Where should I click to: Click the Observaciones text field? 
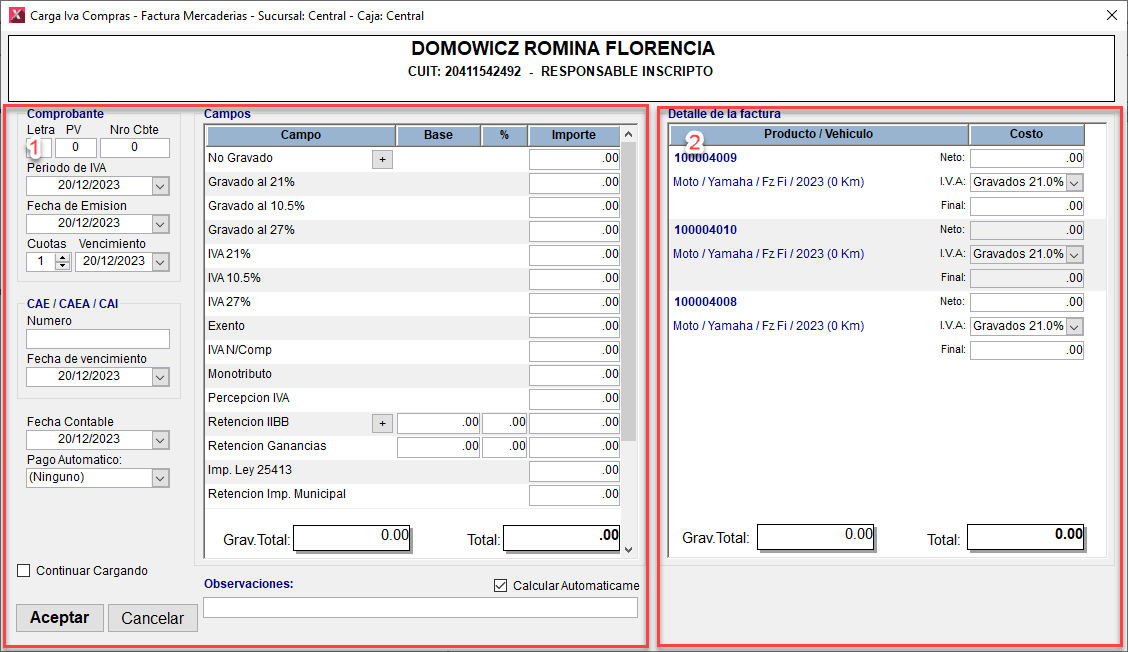tap(420, 608)
